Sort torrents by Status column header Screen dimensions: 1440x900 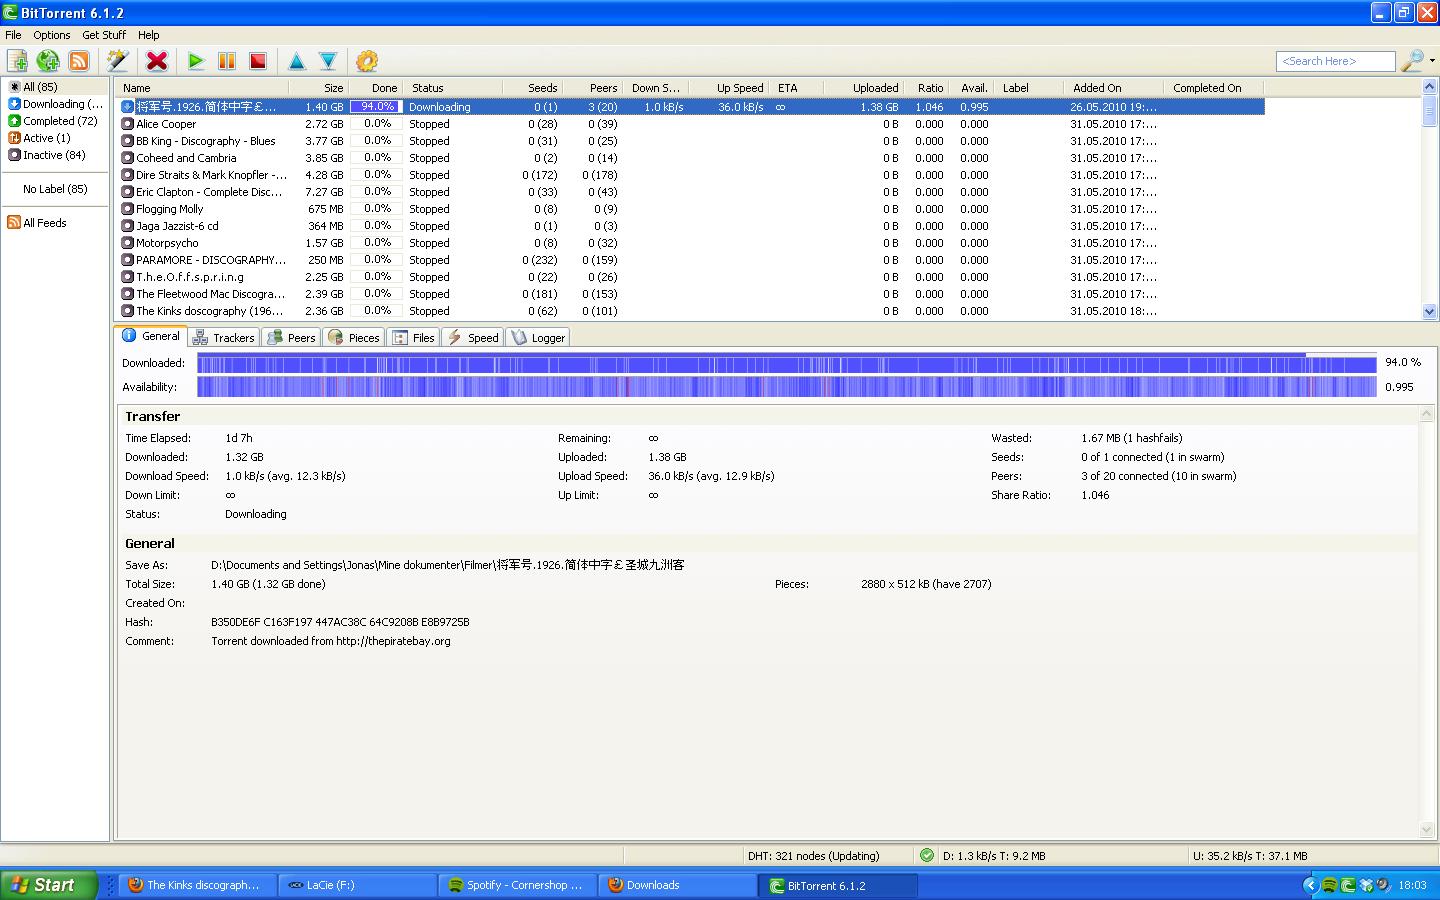(x=454, y=88)
